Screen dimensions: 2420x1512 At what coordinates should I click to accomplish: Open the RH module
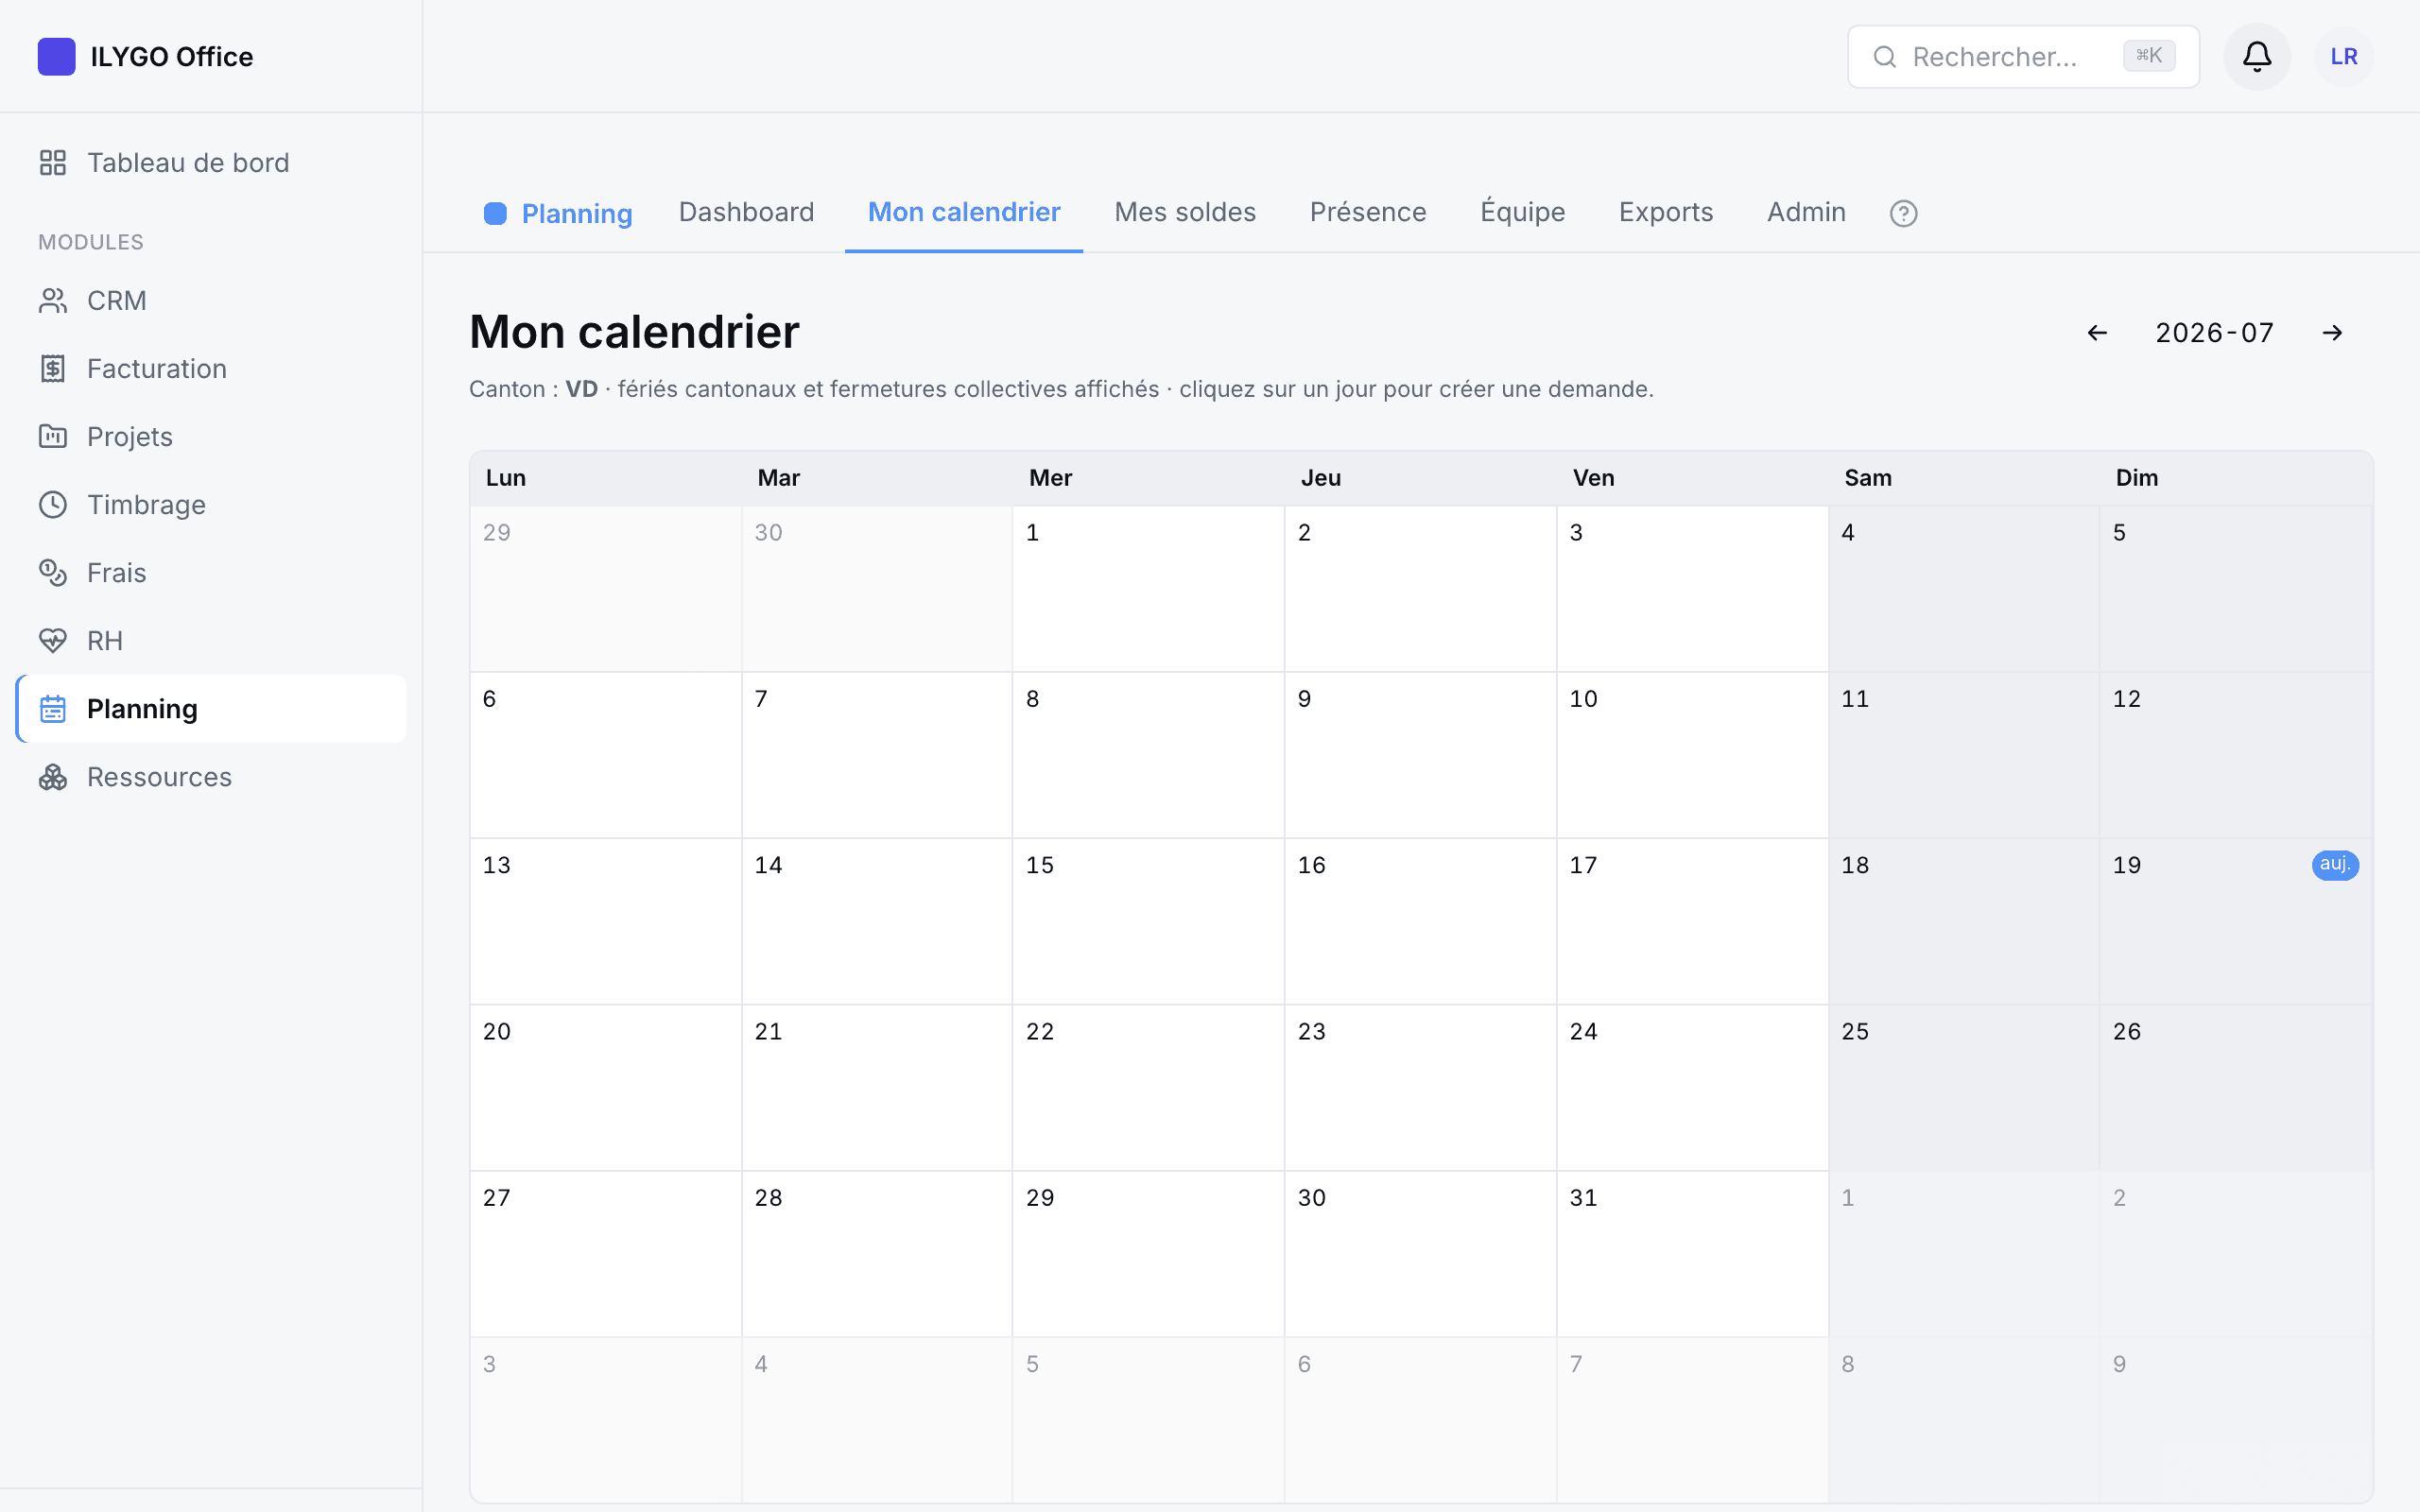pos(211,640)
